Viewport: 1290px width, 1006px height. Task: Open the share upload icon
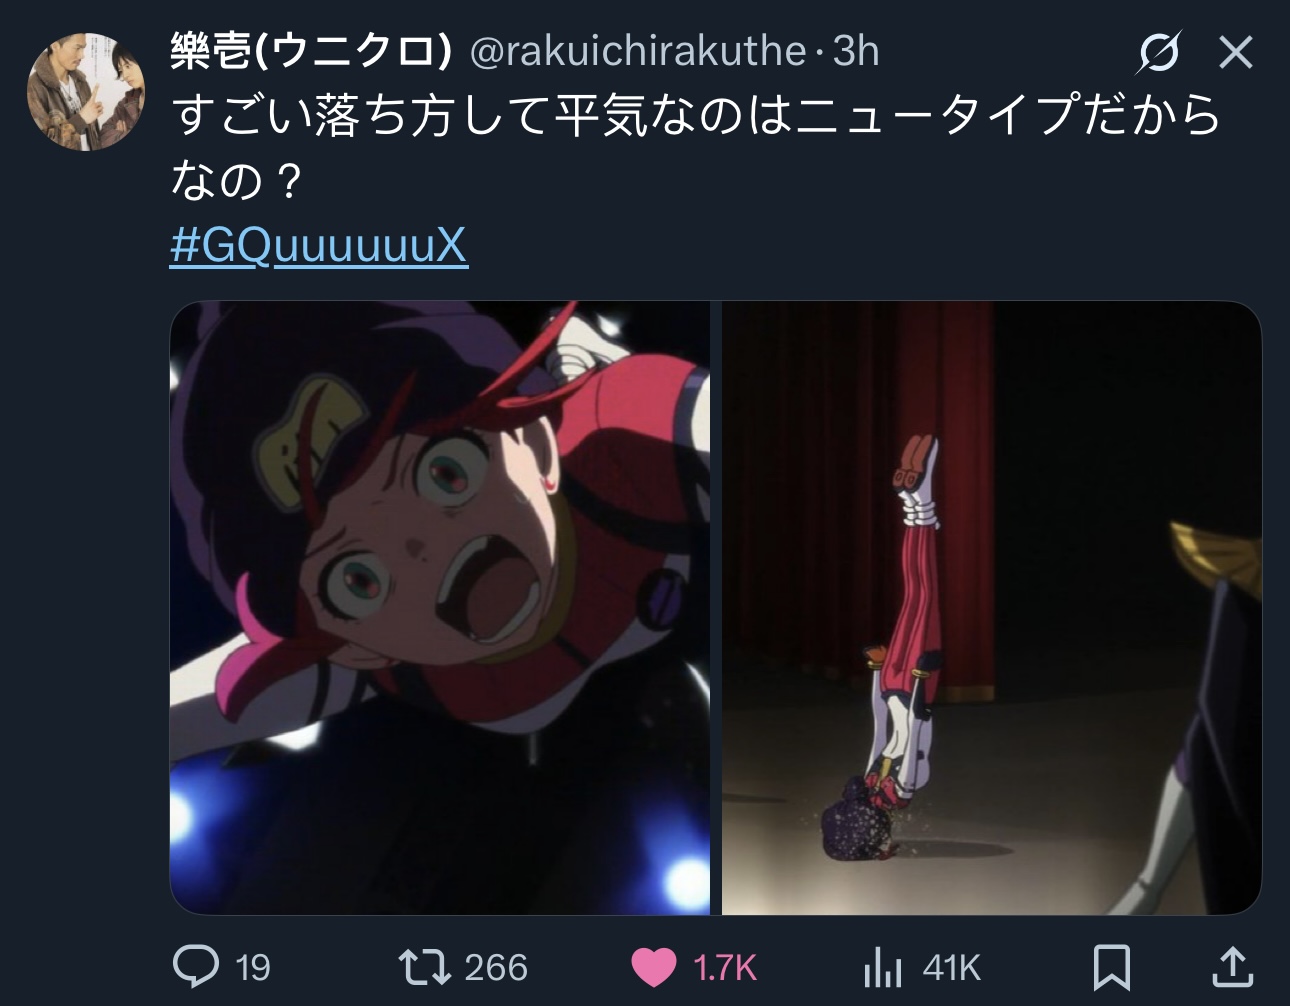coord(1232,967)
